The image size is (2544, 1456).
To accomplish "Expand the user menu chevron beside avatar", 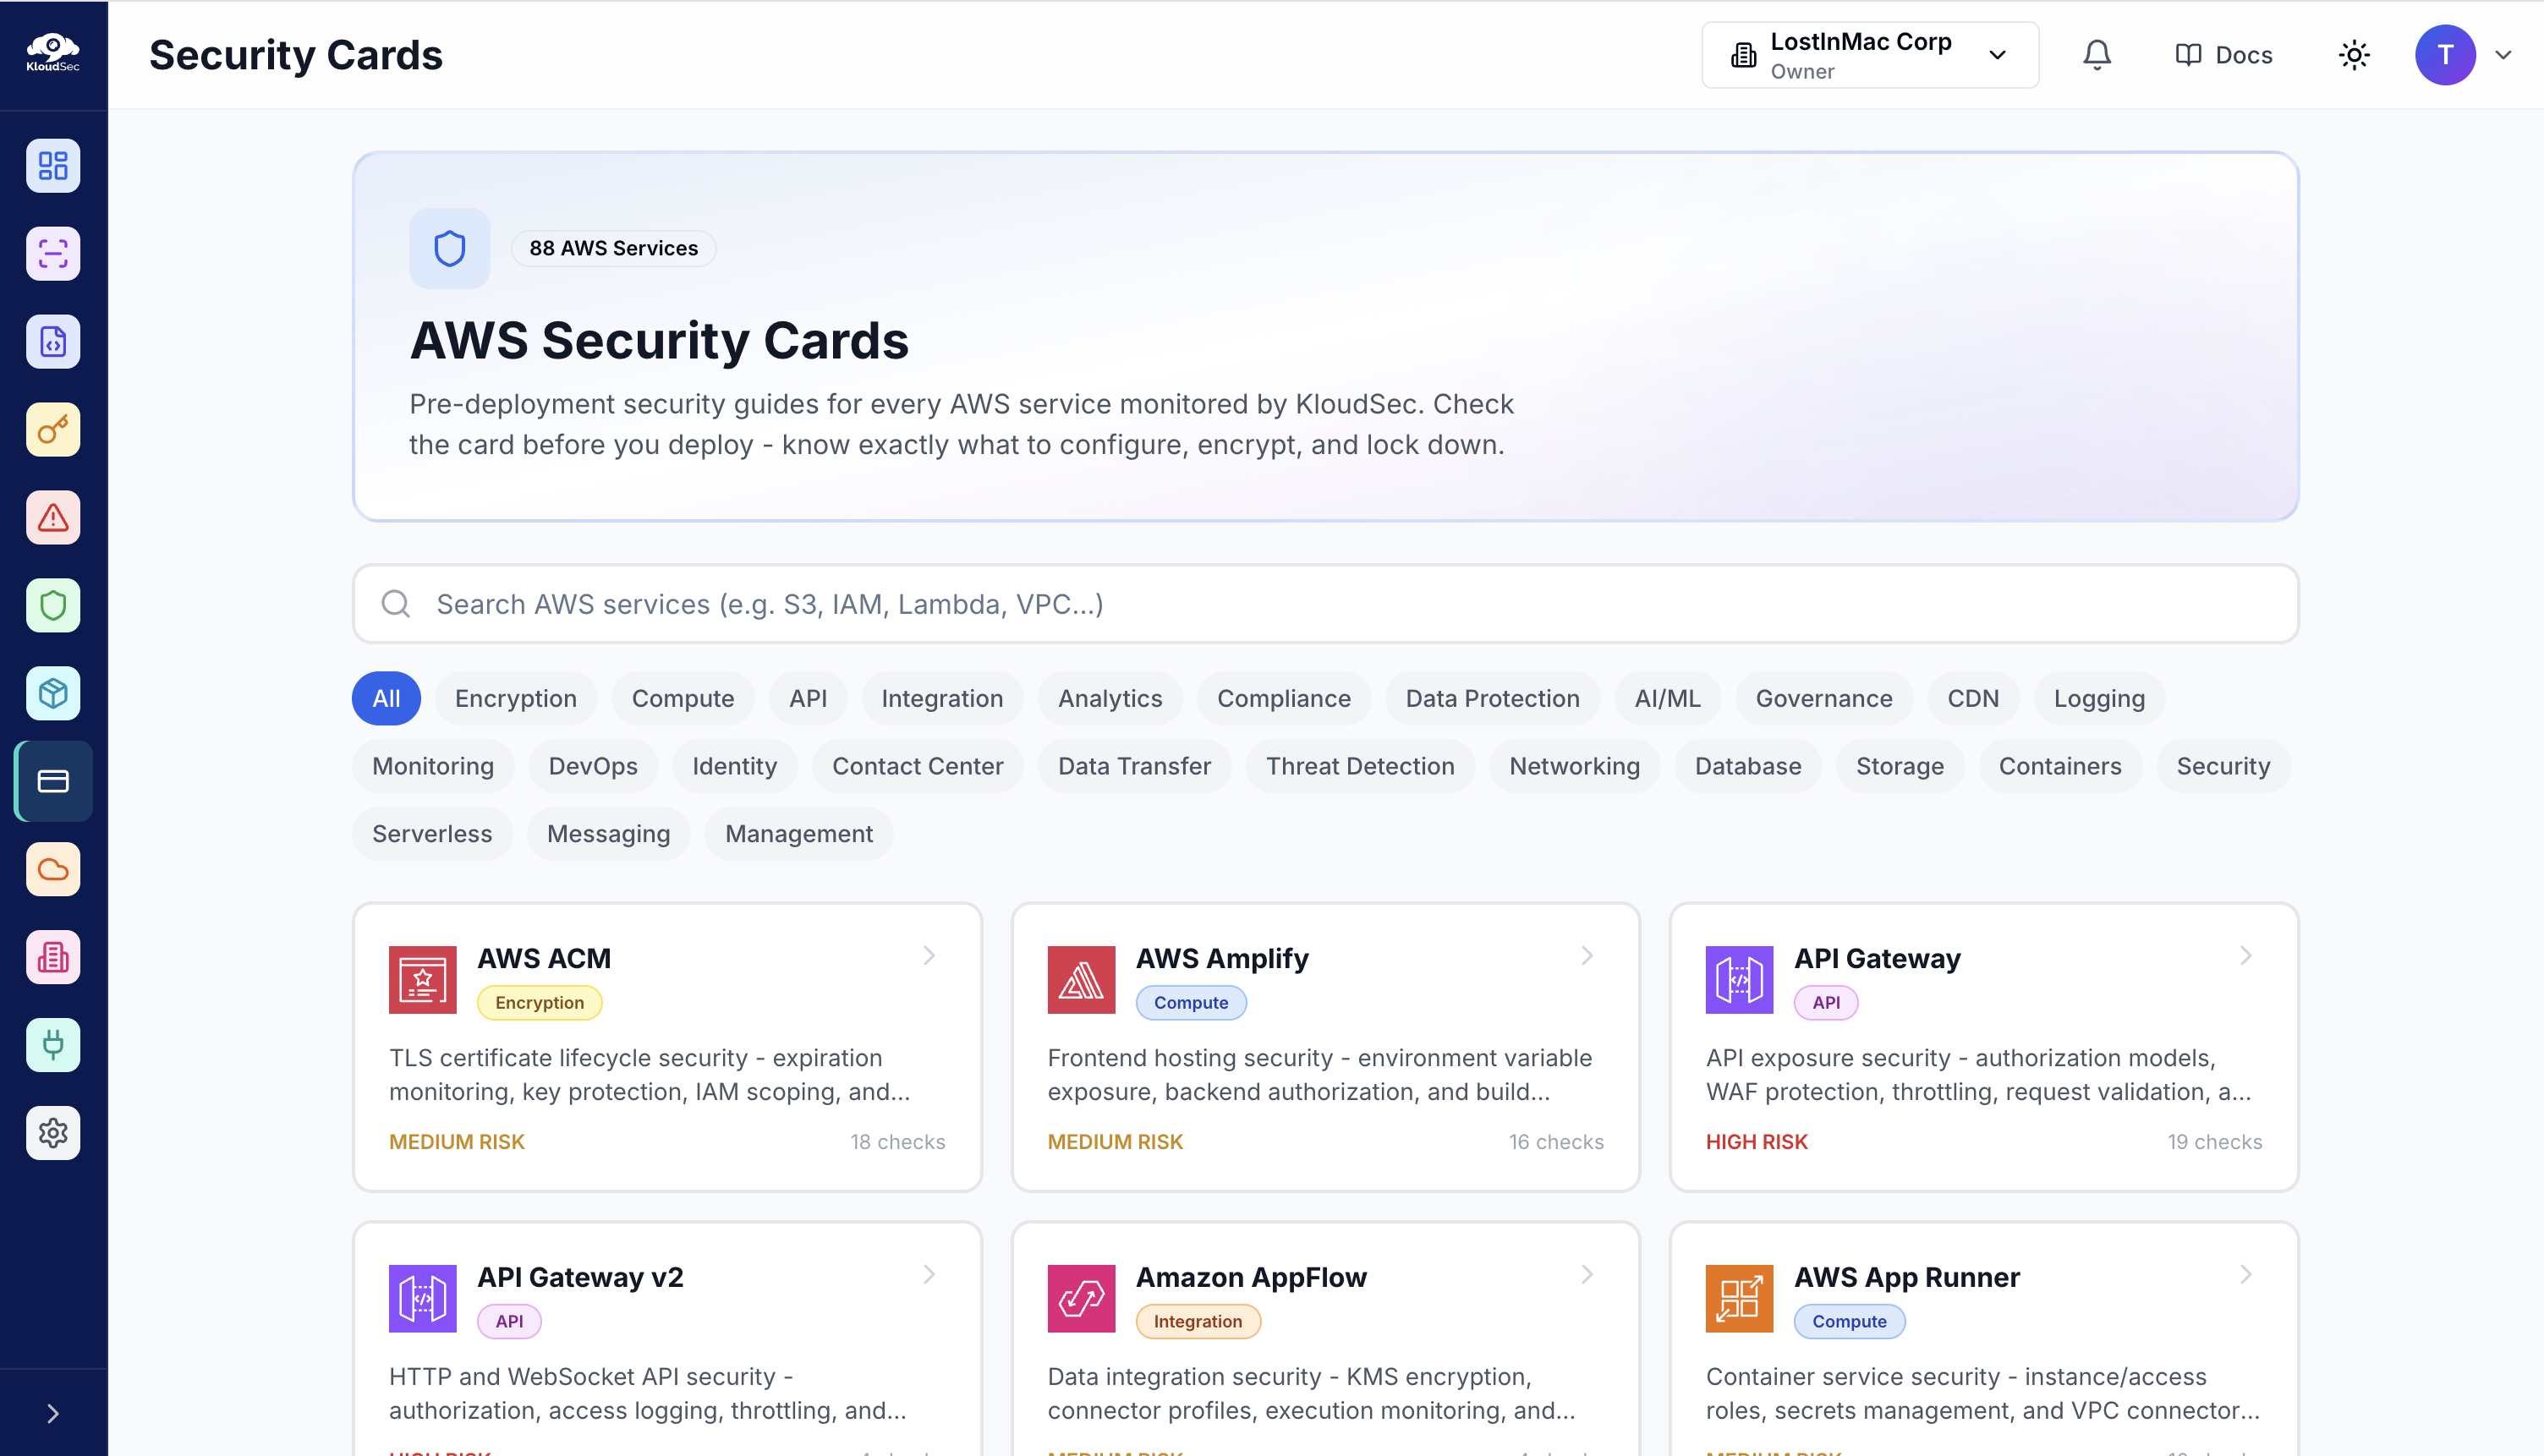I will [2503, 55].
